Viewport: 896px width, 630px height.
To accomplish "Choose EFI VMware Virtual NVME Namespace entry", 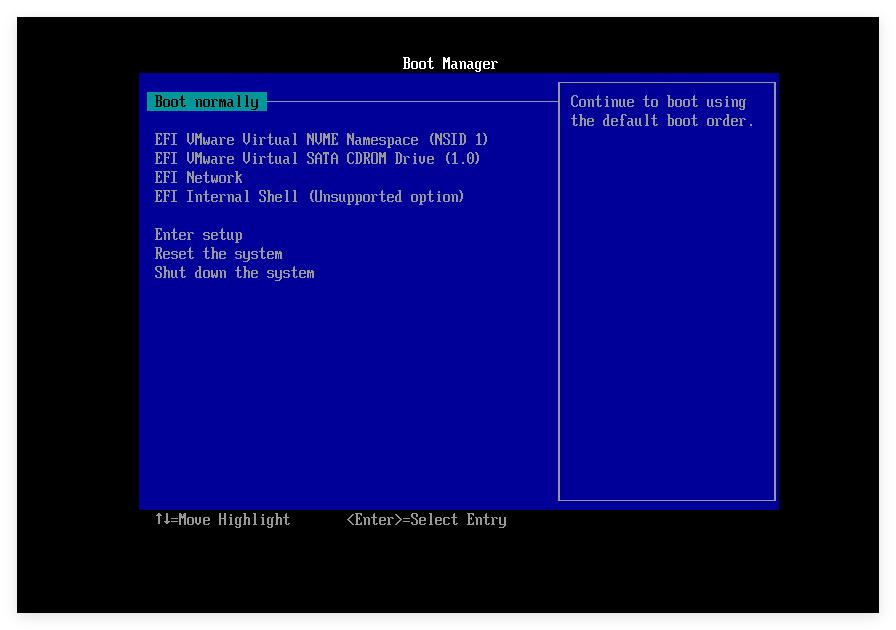I will tap(321, 140).
